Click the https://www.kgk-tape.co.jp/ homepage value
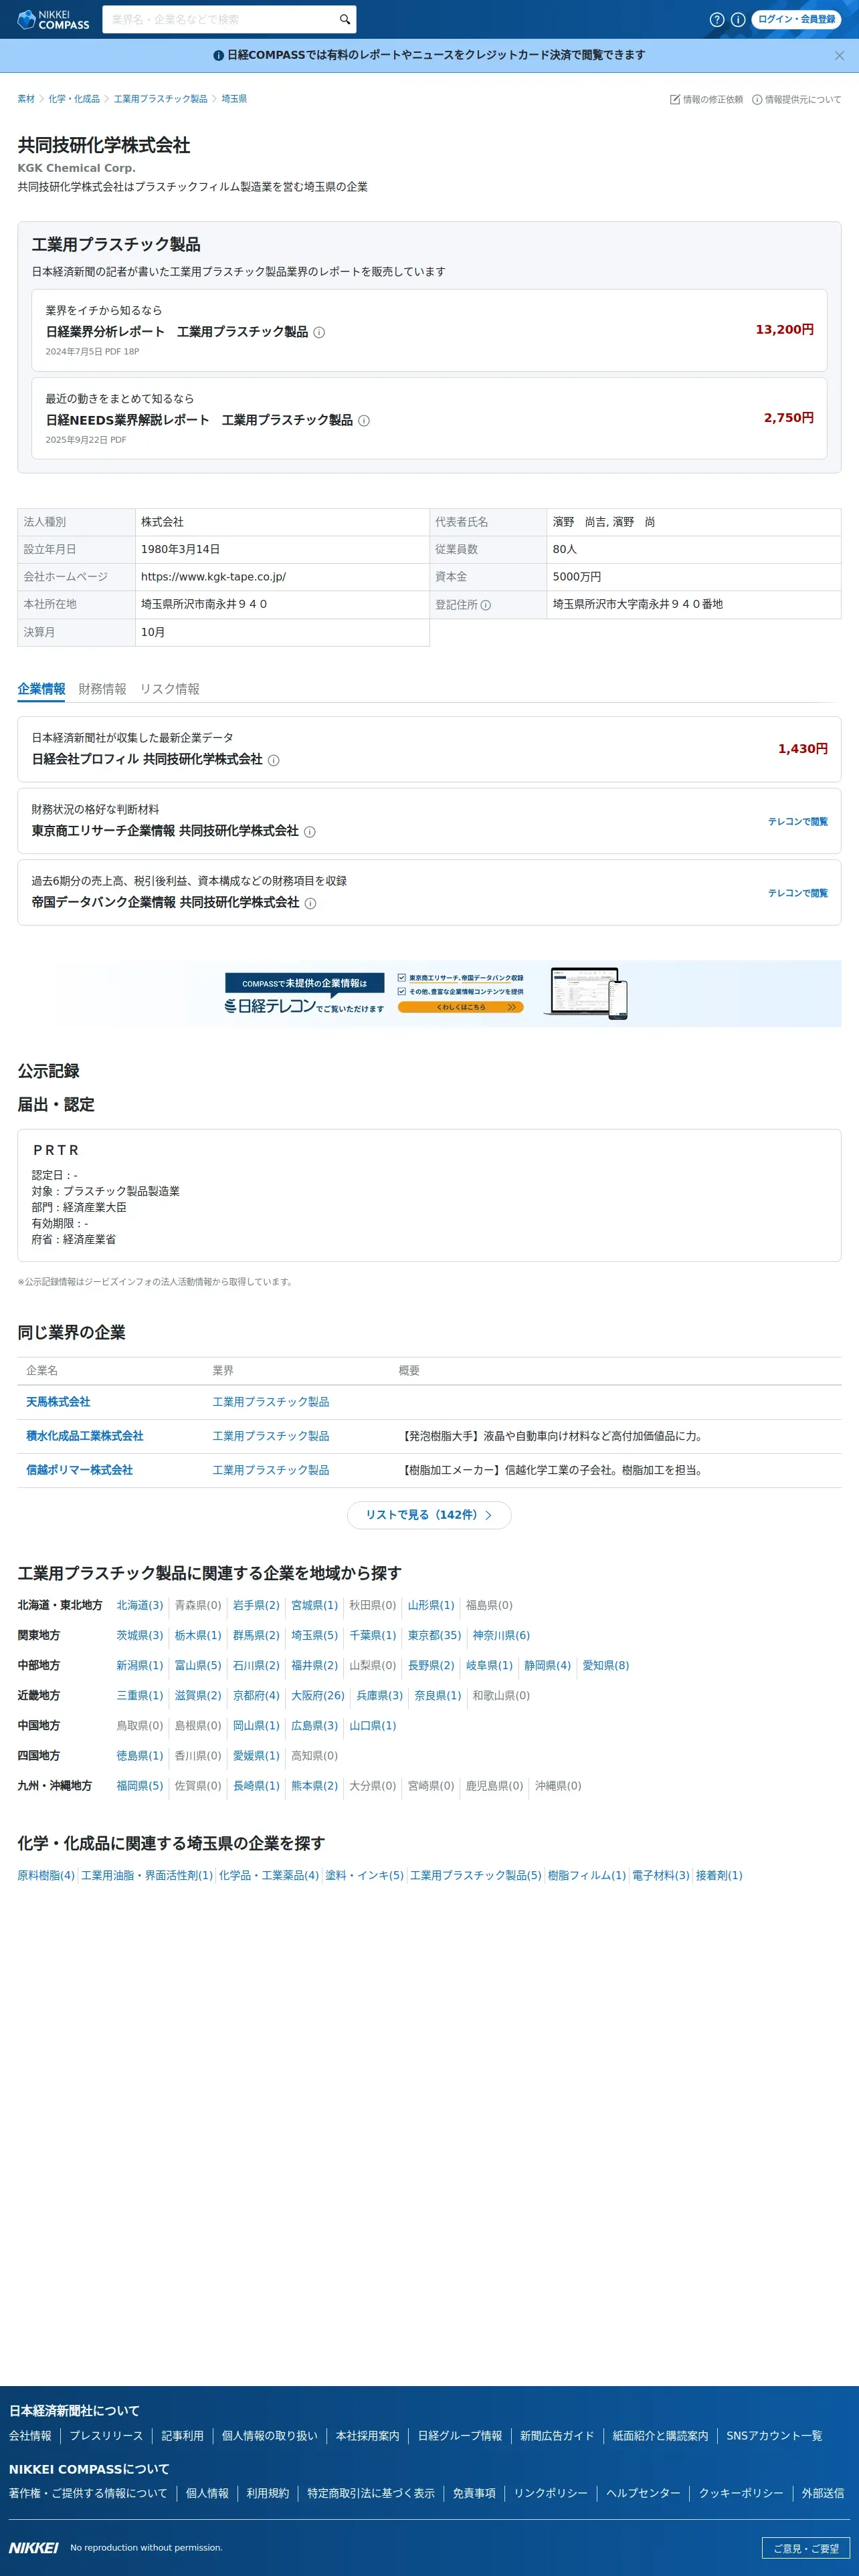 pos(213,577)
